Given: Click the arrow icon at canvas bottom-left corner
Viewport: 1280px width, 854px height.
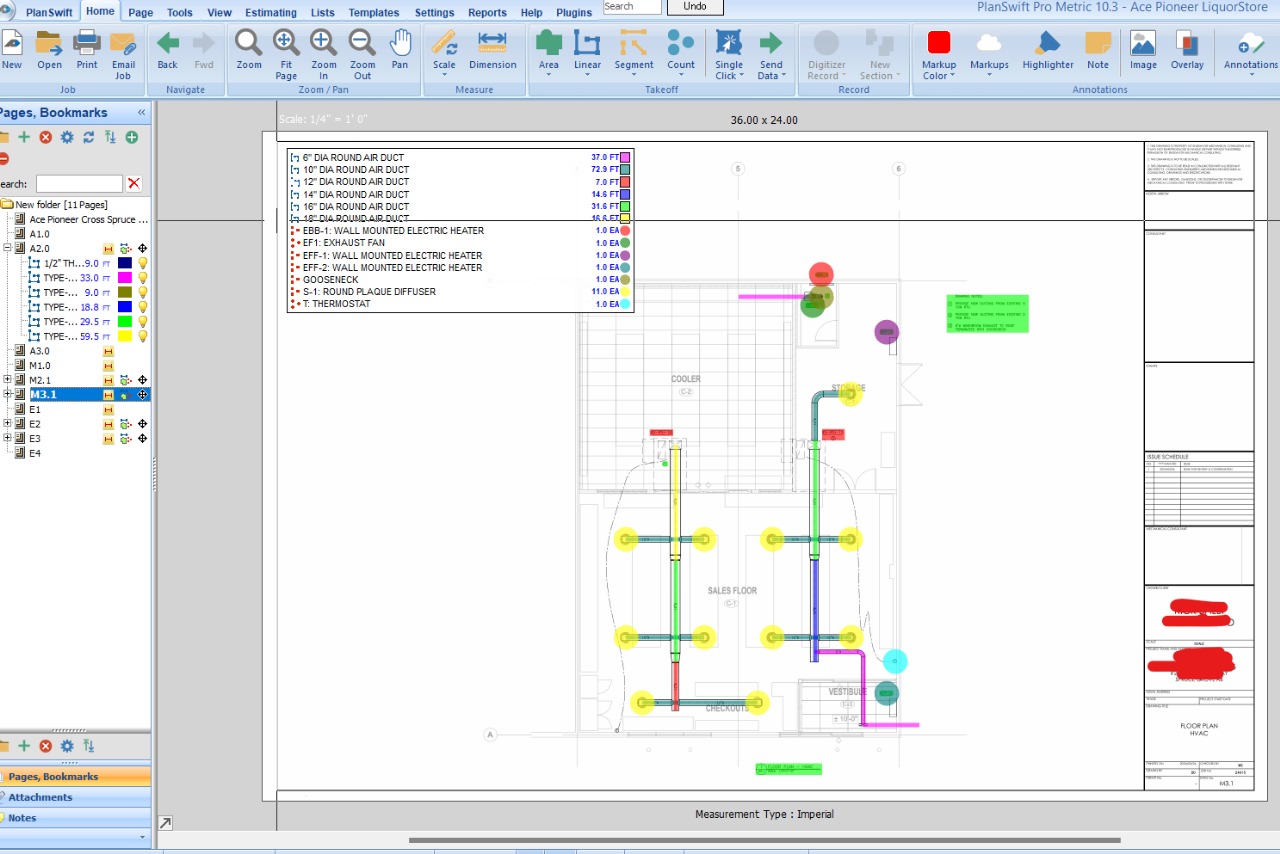Looking at the screenshot, I should pos(165,823).
